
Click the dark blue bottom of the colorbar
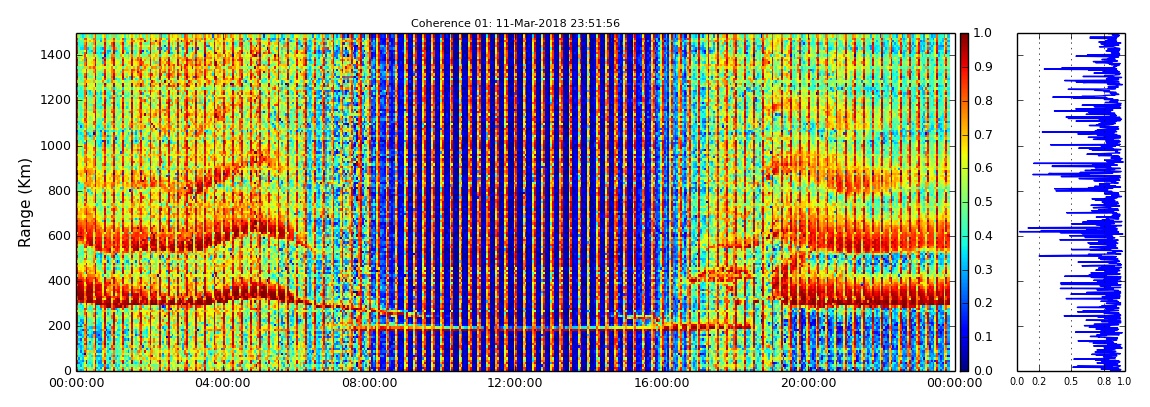pos(964,364)
